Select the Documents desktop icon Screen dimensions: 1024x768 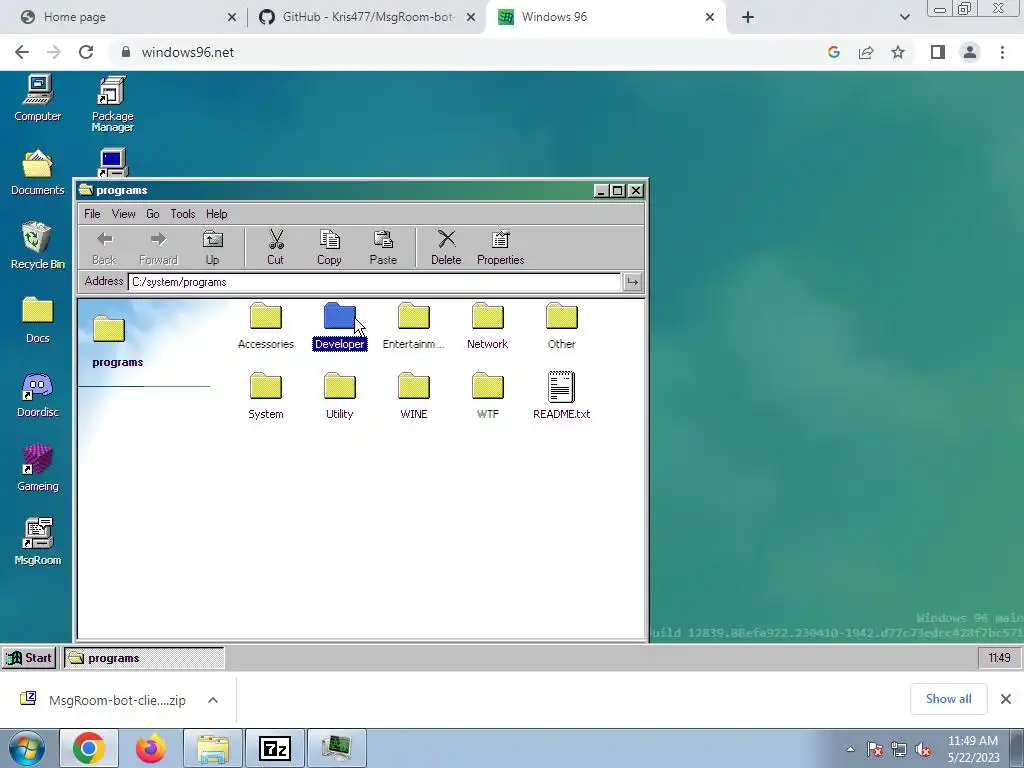(38, 172)
